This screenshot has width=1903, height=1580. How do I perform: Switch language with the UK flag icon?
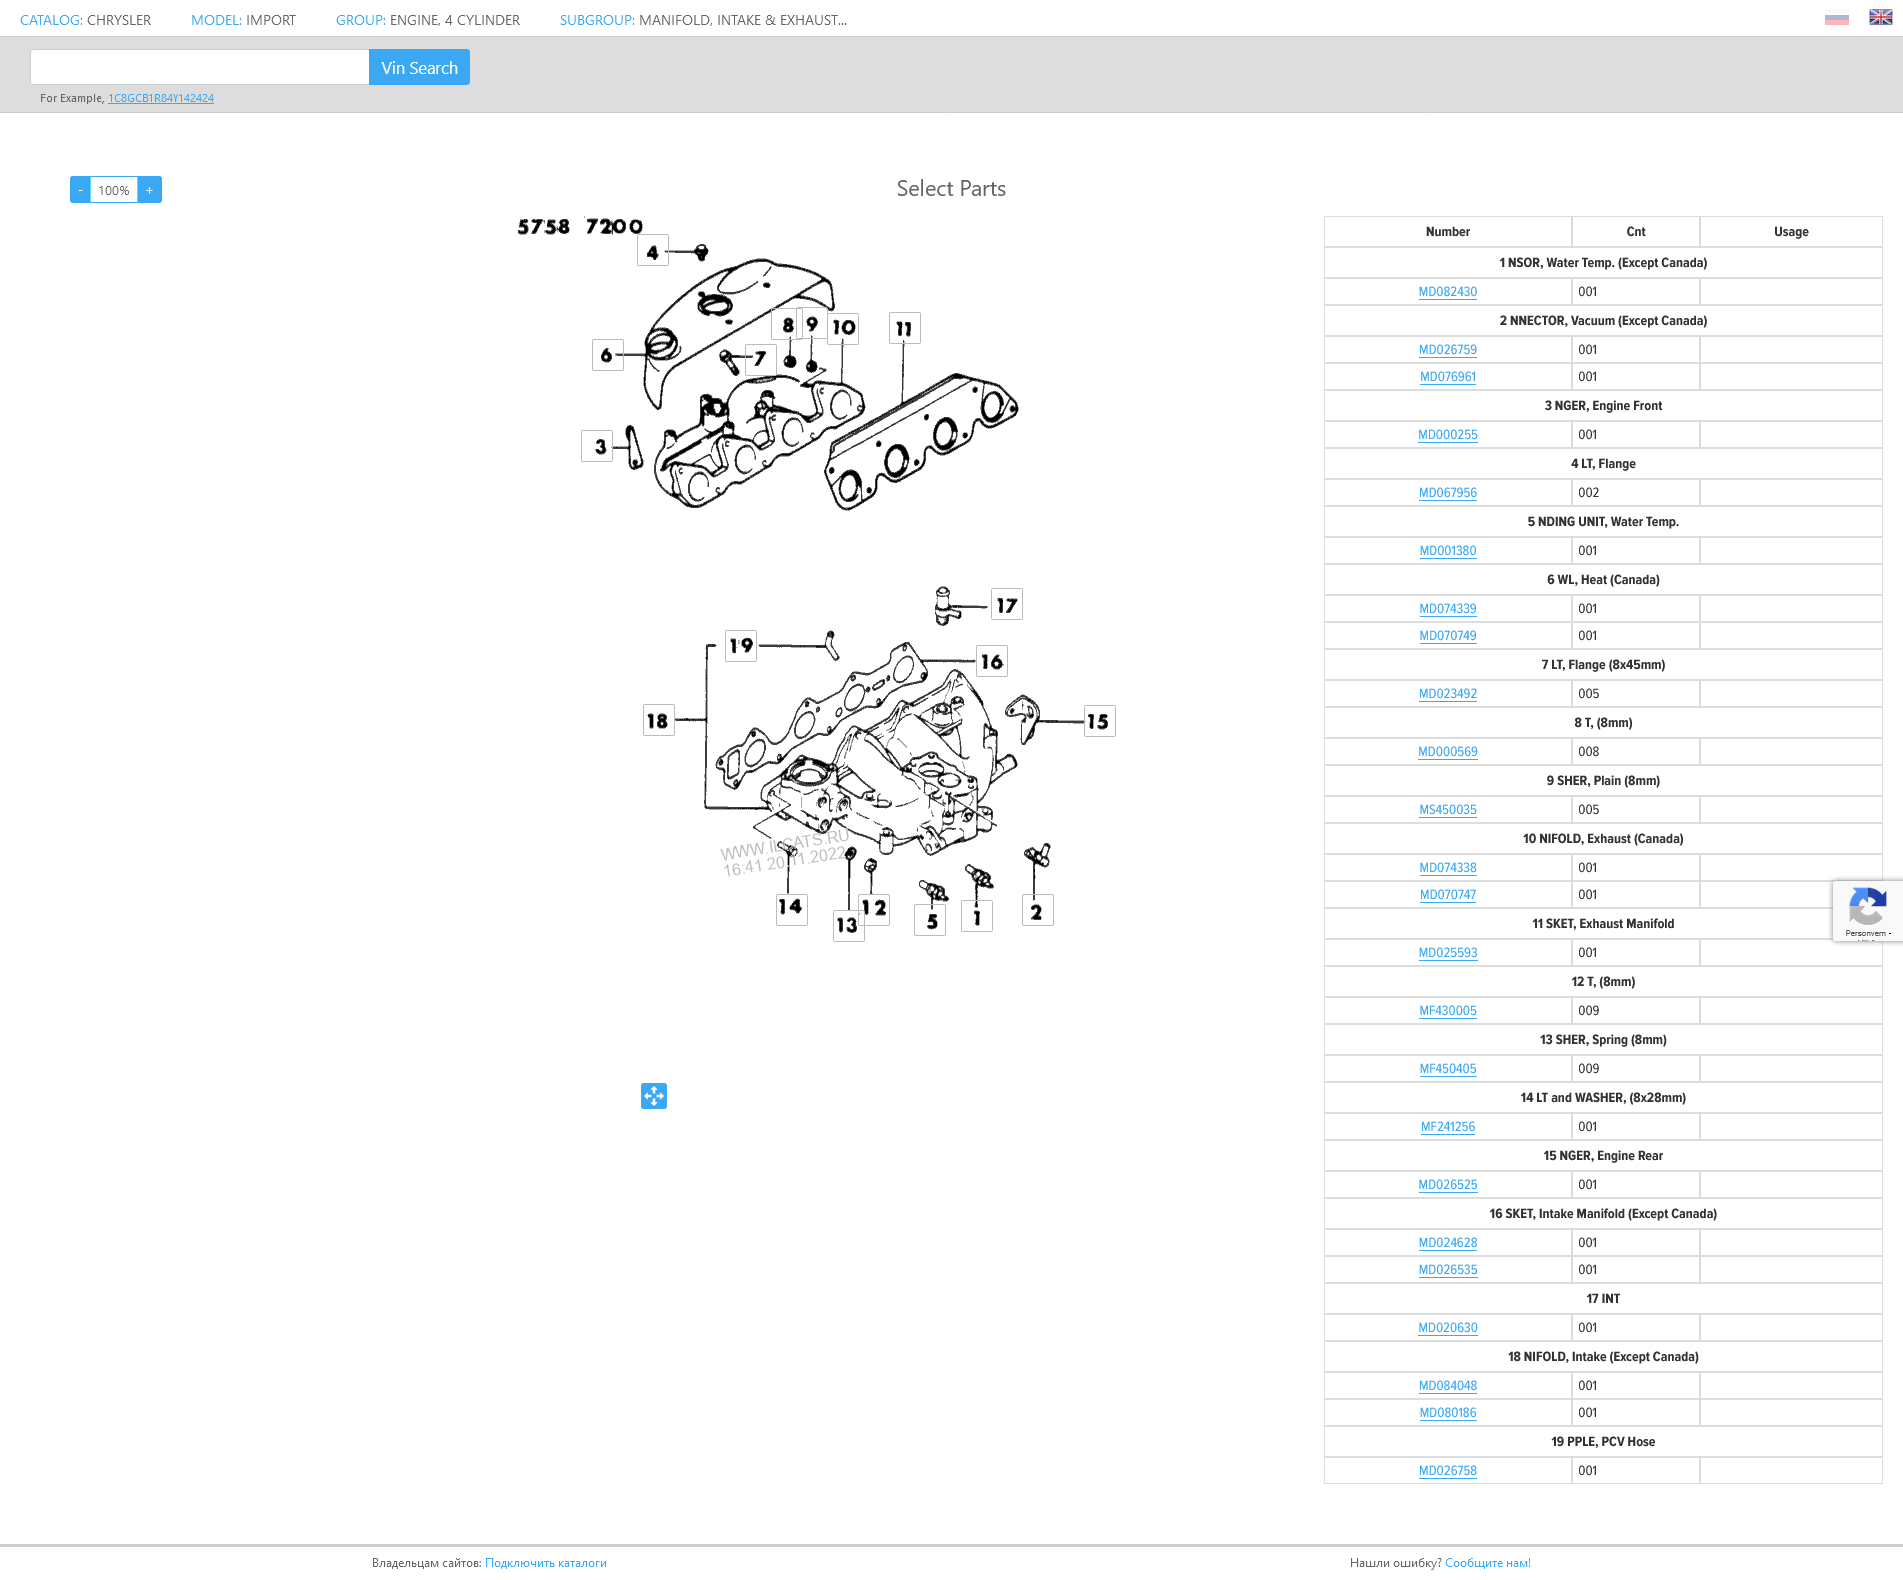1880,18
